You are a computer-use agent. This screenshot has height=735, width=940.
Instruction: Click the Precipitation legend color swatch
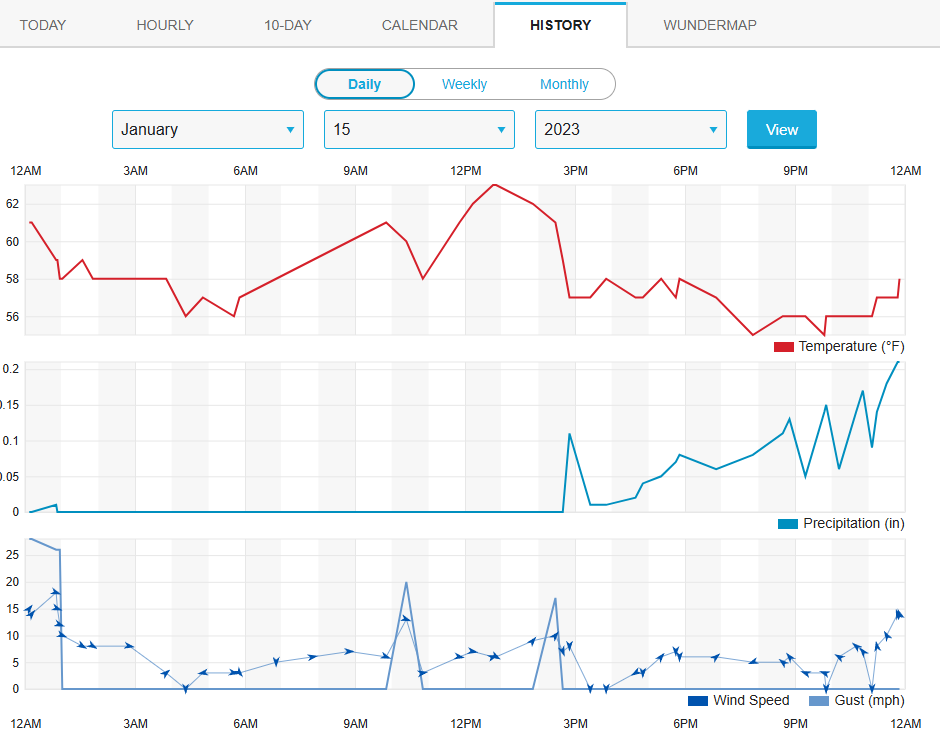tap(787, 524)
